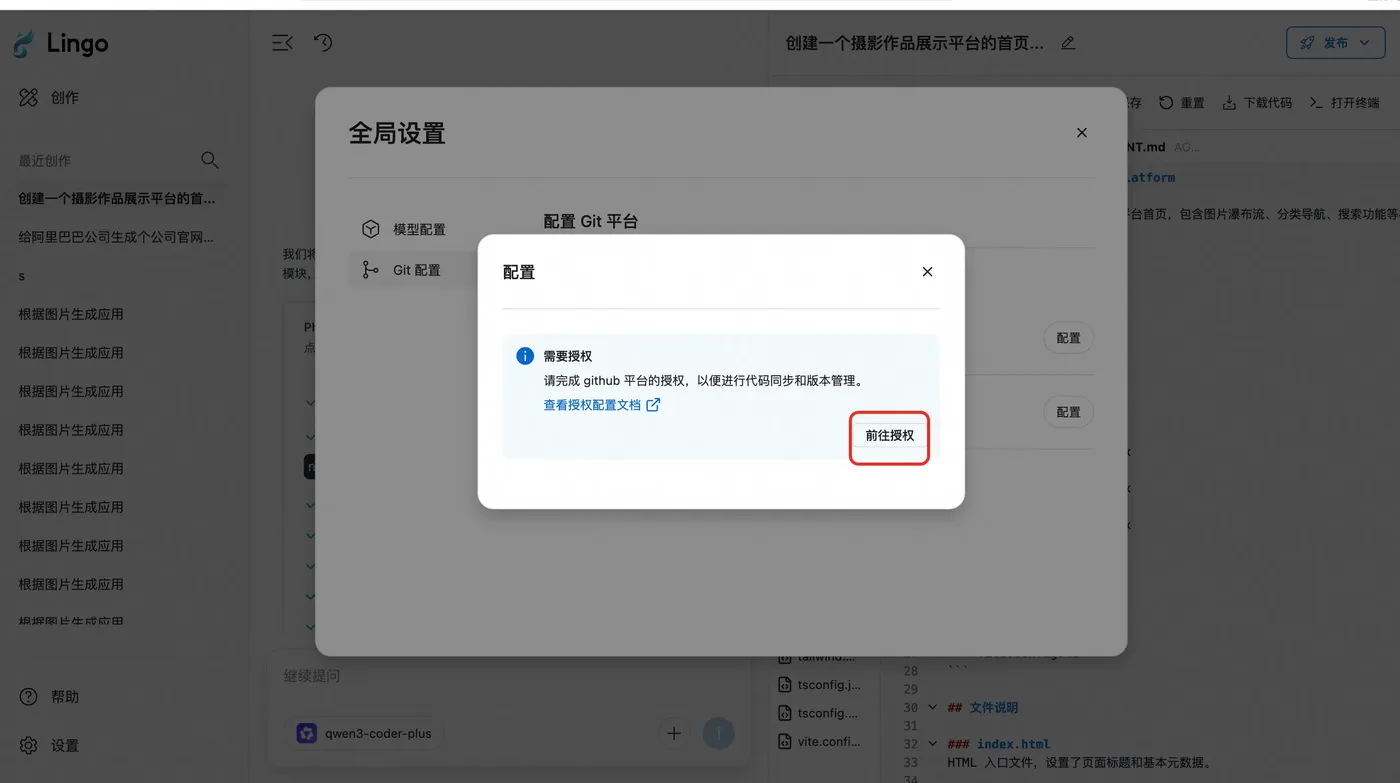Collapse the ## 文件说明 section fold arrow
1400x783 pixels.
pyautogui.click(x=932, y=707)
